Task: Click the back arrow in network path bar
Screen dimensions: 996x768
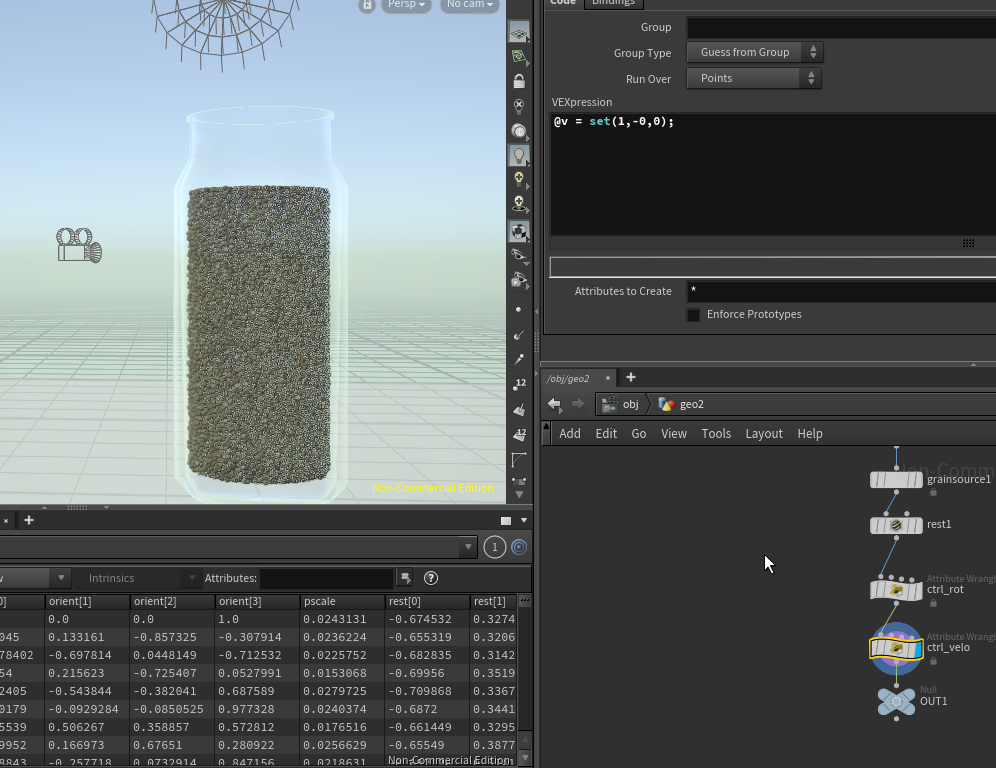Action: 554,404
